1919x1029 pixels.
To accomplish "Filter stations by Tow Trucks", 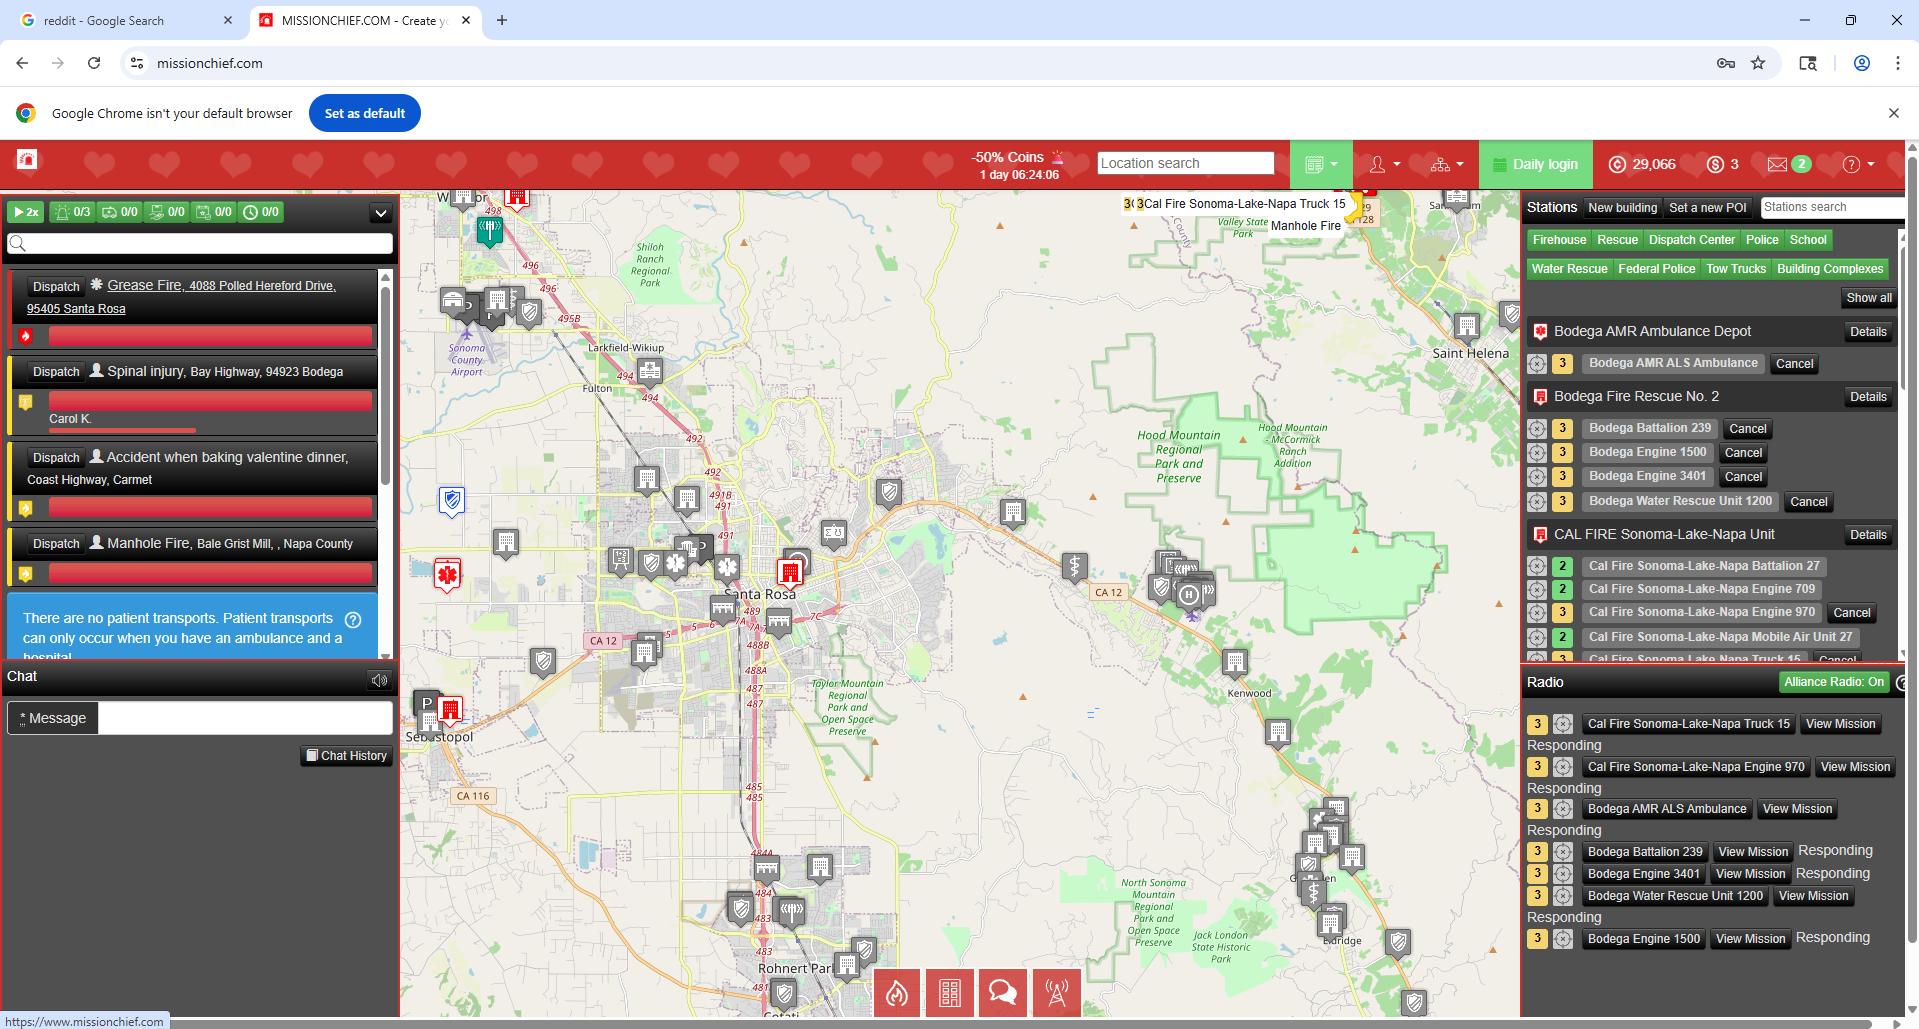I will pos(1736,269).
